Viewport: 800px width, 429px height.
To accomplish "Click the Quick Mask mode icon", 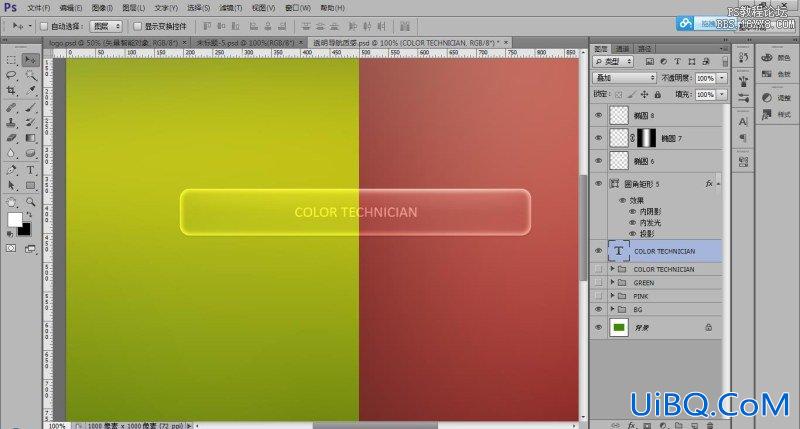I will [11, 248].
